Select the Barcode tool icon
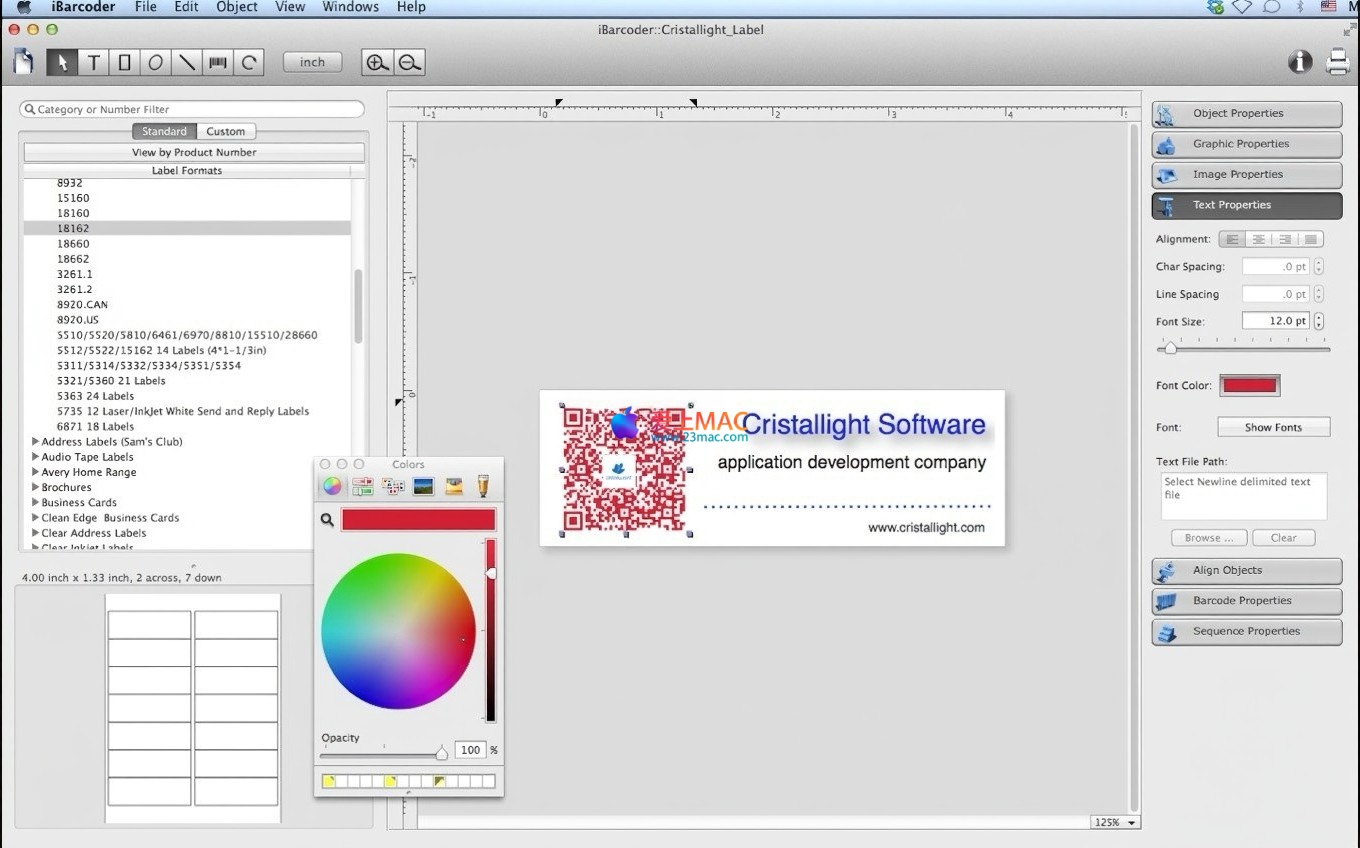The image size is (1360, 848). (x=217, y=63)
